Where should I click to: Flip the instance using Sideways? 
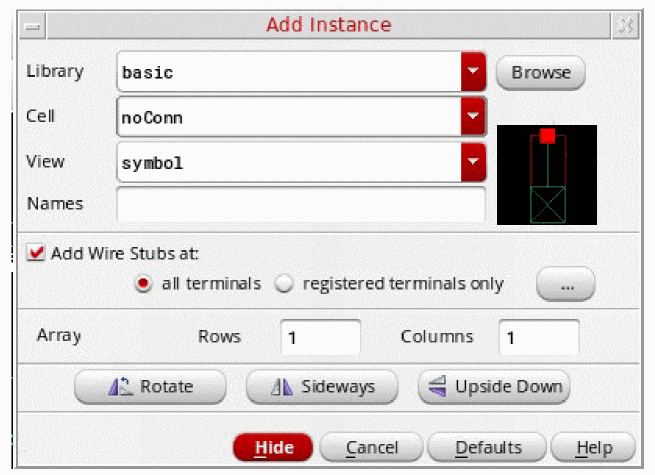321,386
